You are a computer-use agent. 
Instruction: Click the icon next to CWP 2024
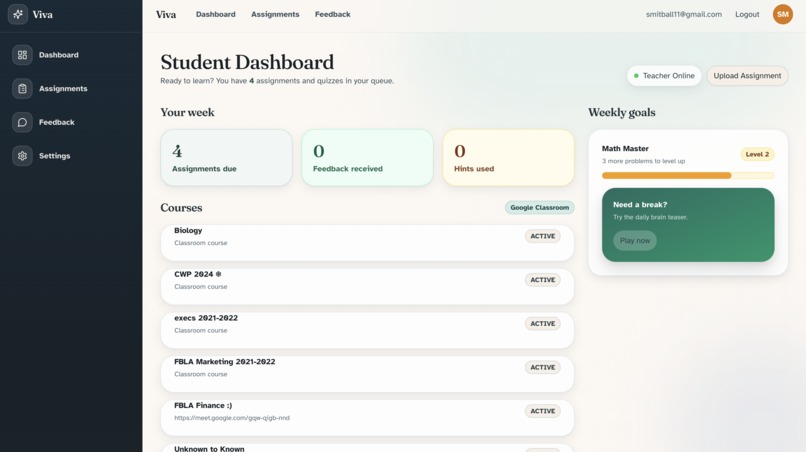tap(218, 274)
